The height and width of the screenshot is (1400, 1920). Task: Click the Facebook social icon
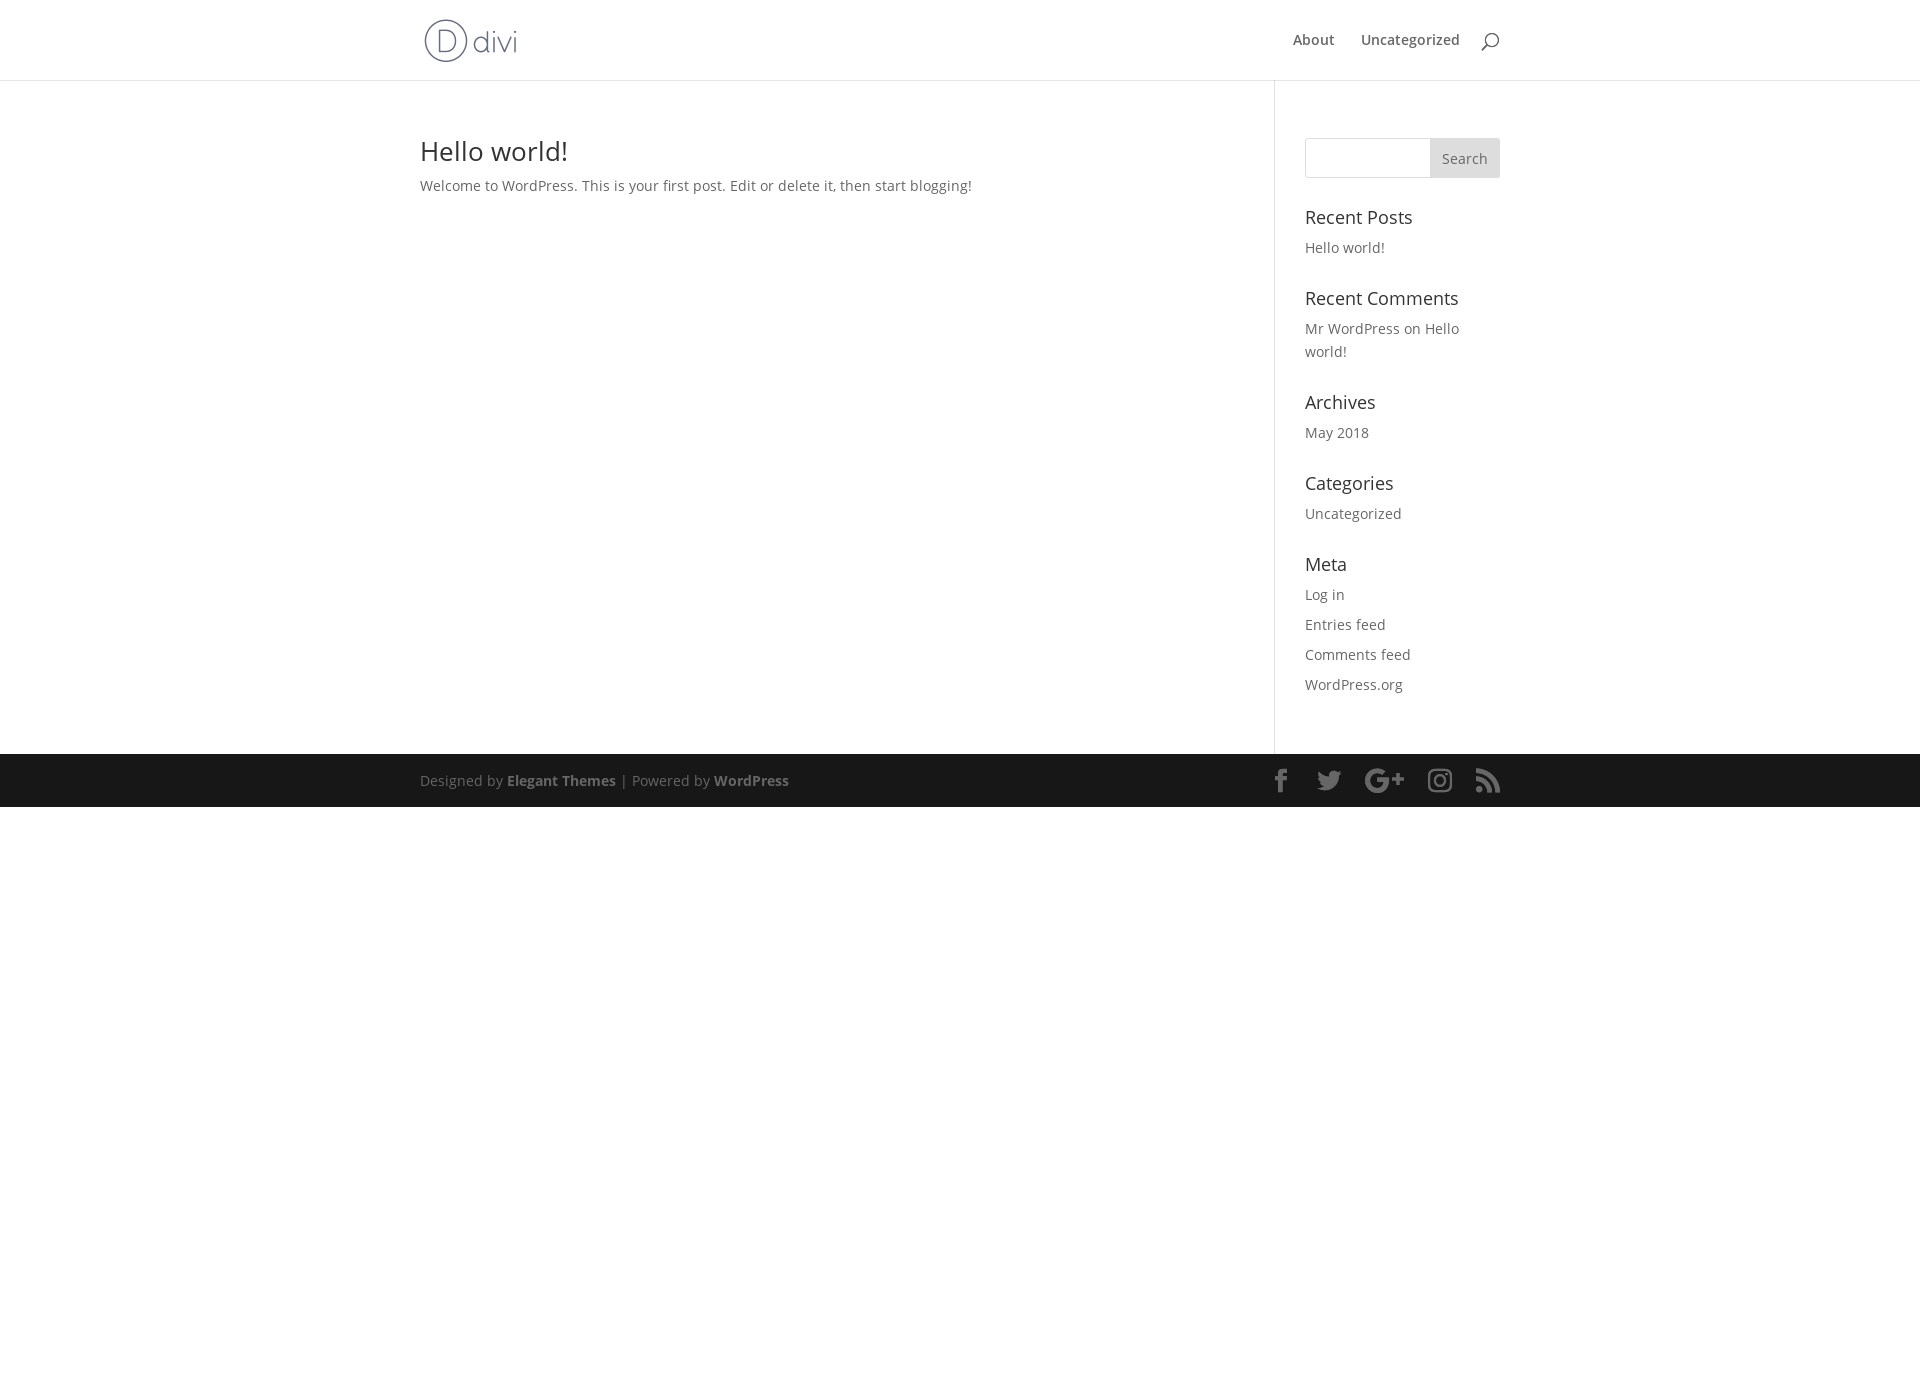coord(1279,780)
